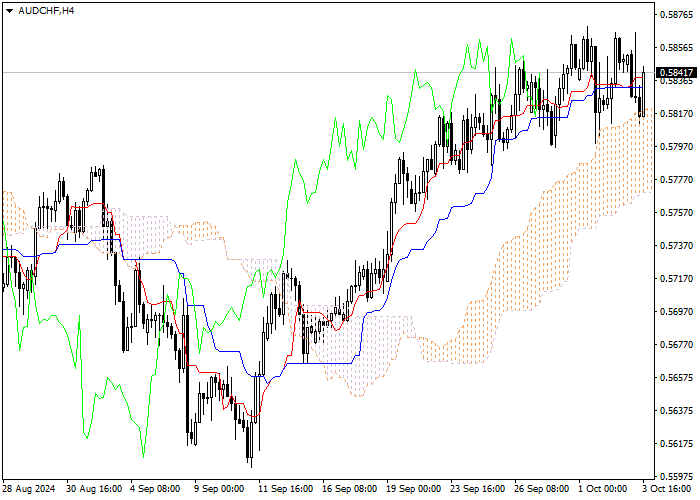Click the 30 Aug 16:00 time label

tap(94, 489)
